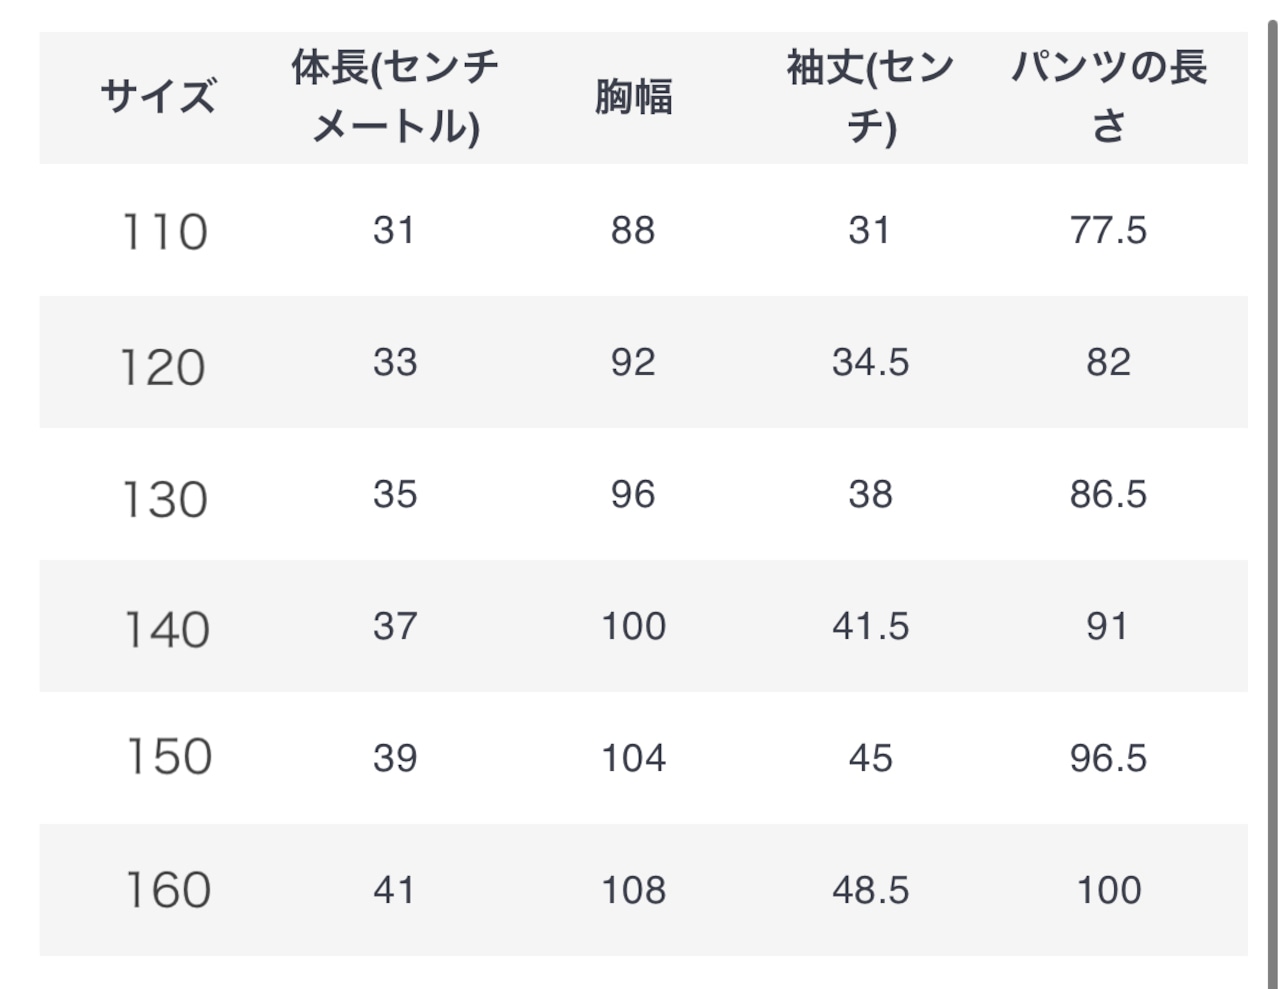Click the 体長(センチメートル) column header
Image resolution: width=1280 pixels, height=989 pixels.
click(x=395, y=98)
